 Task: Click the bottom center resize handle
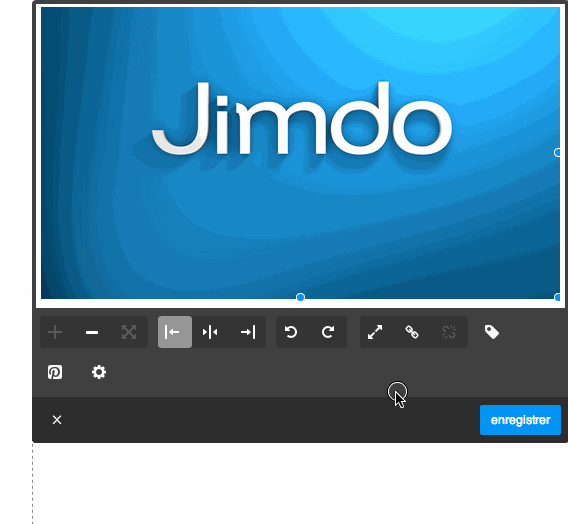pyautogui.click(x=300, y=297)
